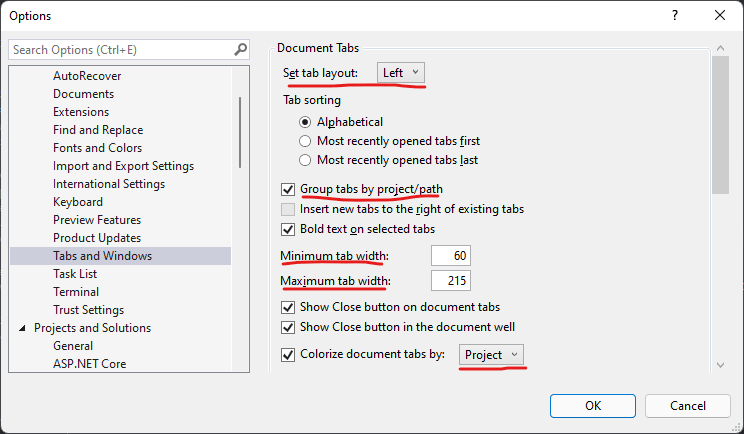Toggle Group tabs by project/path

point(288,190)
